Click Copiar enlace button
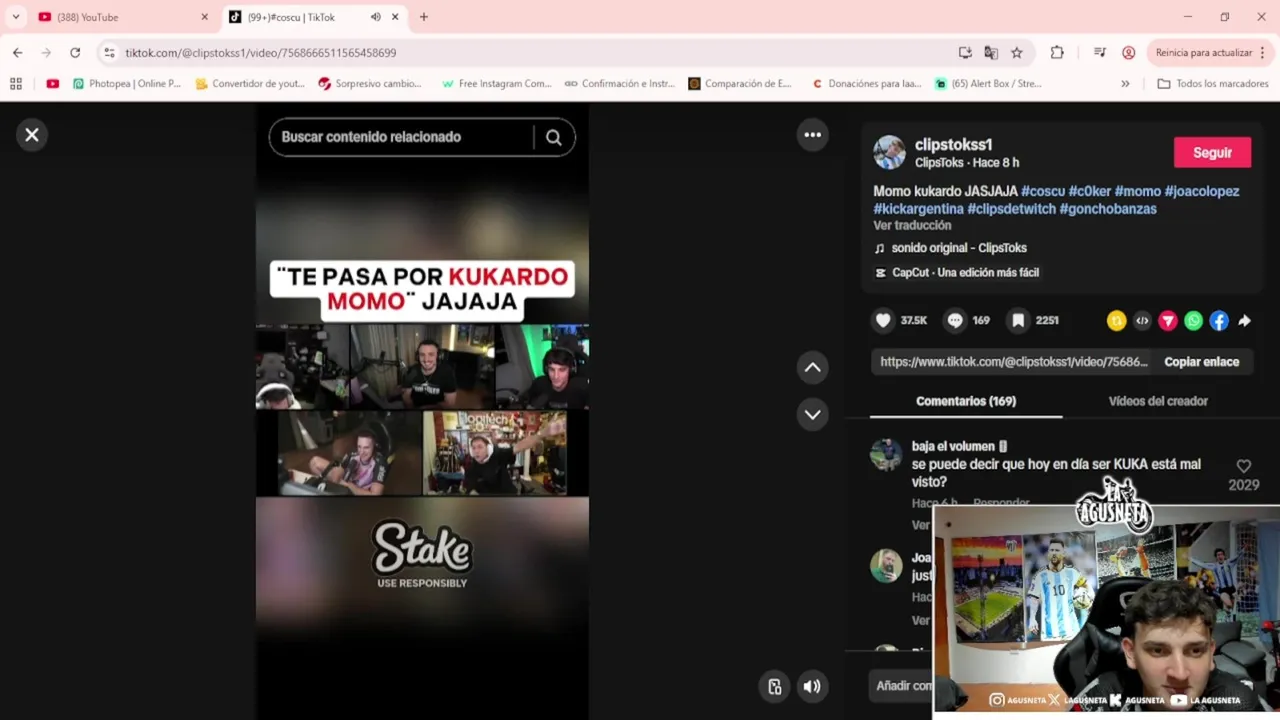This screenshot has width=1280, height=720. click(1201, 362)
